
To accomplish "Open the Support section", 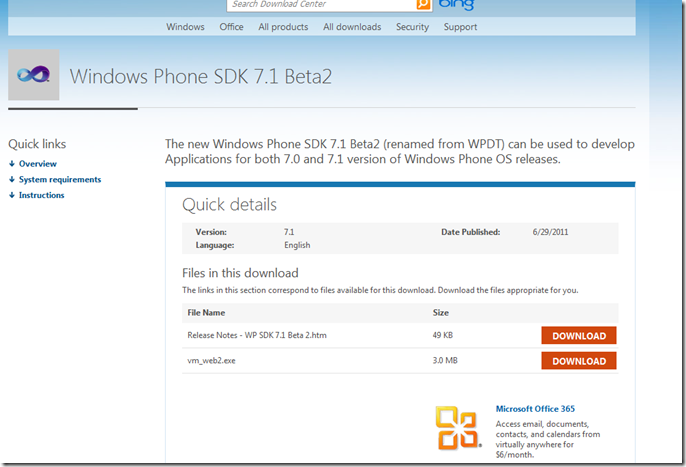I will point(460,27).
